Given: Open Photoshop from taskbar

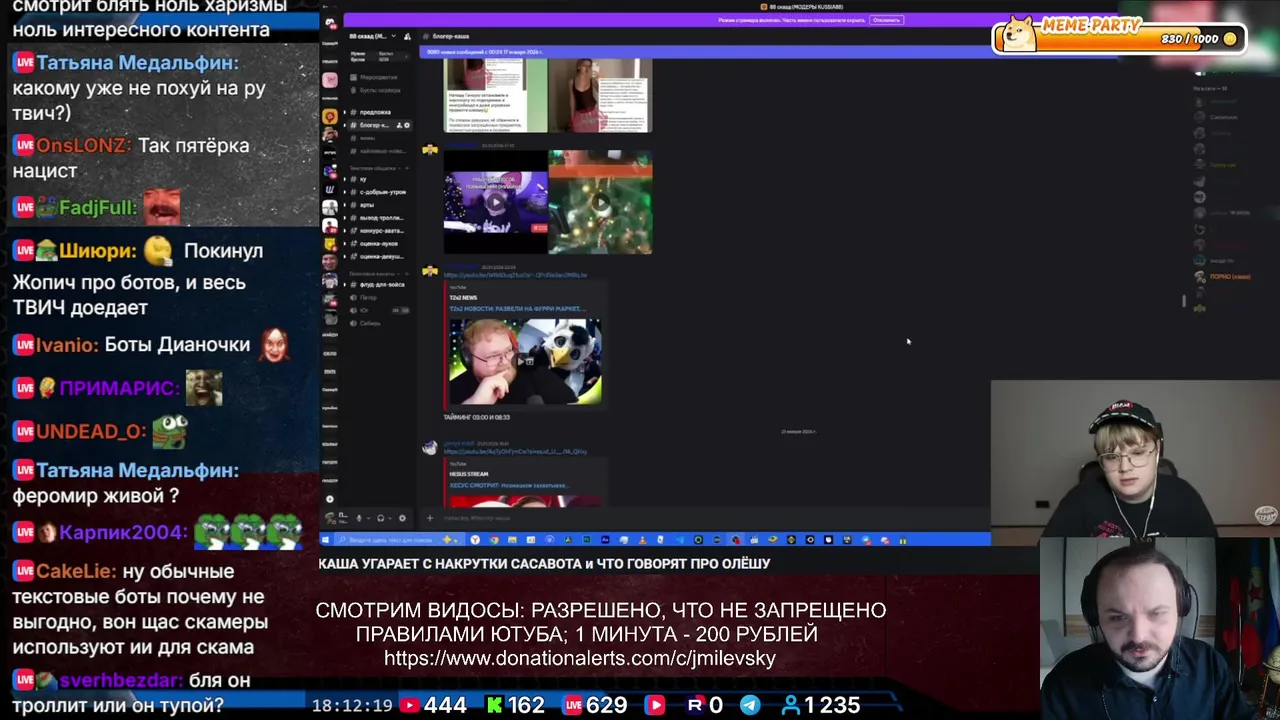Looking at the screenshot, I should point(587,539).
